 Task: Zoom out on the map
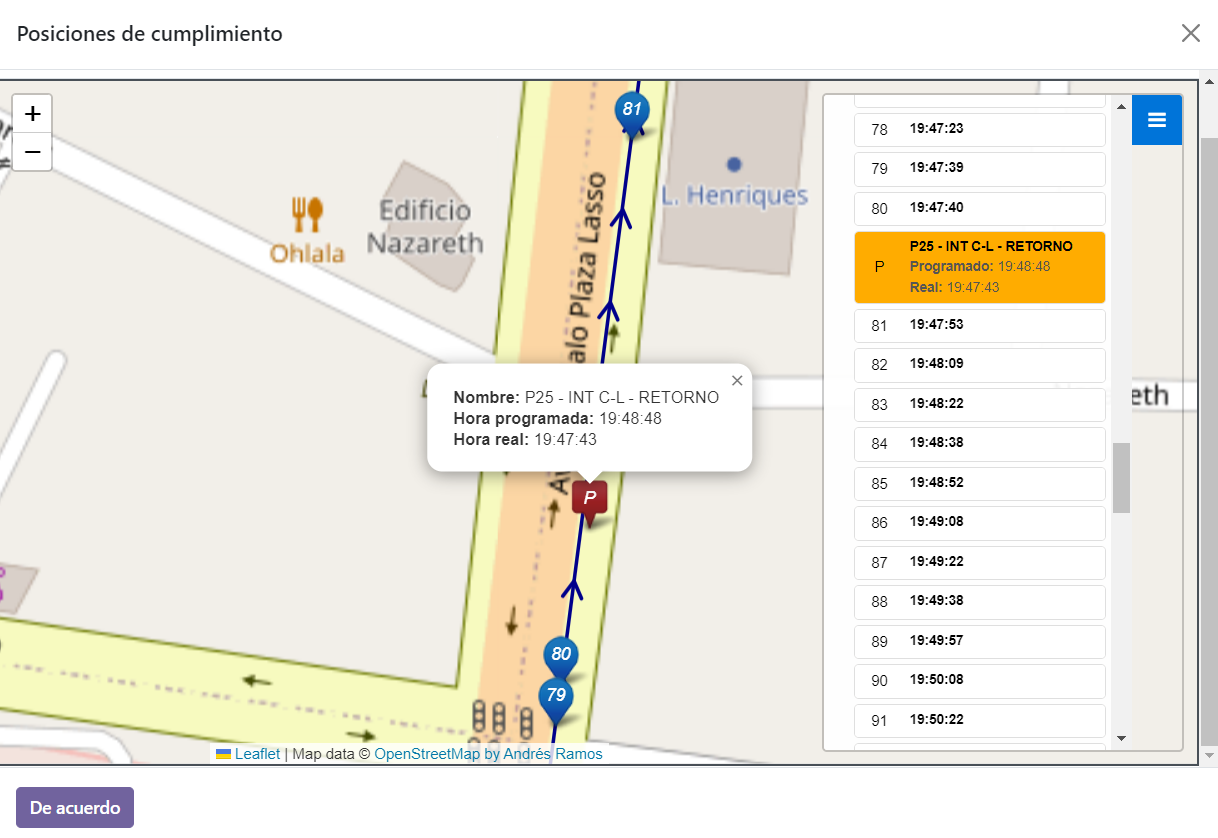coord(32,152)
